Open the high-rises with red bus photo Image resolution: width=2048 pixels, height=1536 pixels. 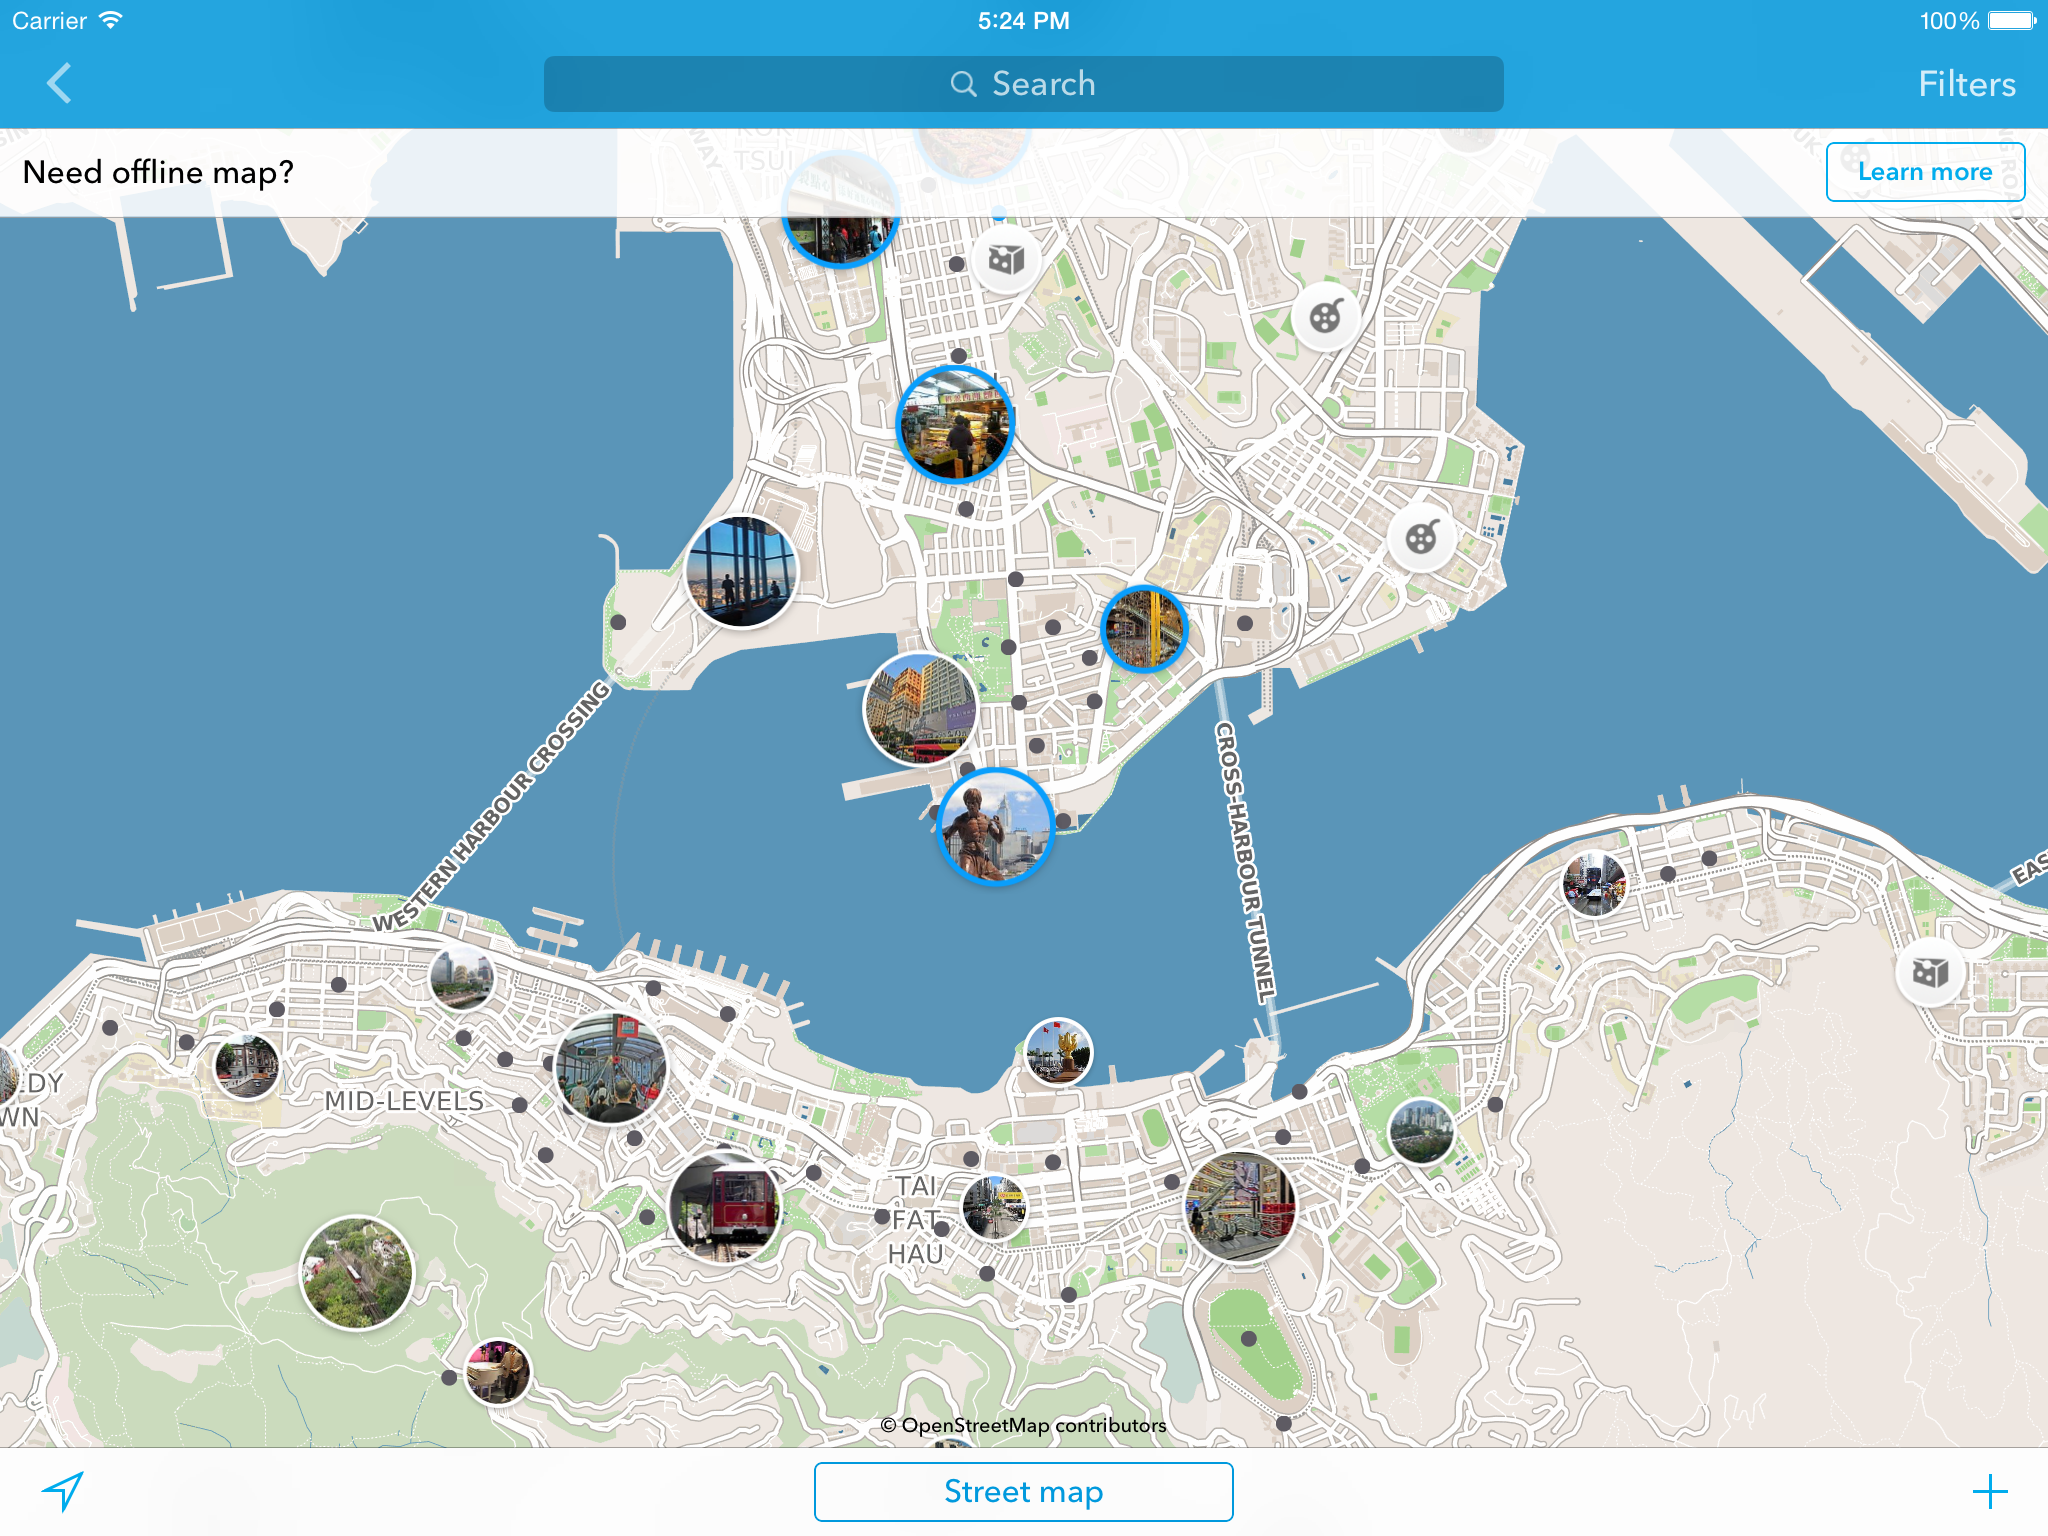920,709
